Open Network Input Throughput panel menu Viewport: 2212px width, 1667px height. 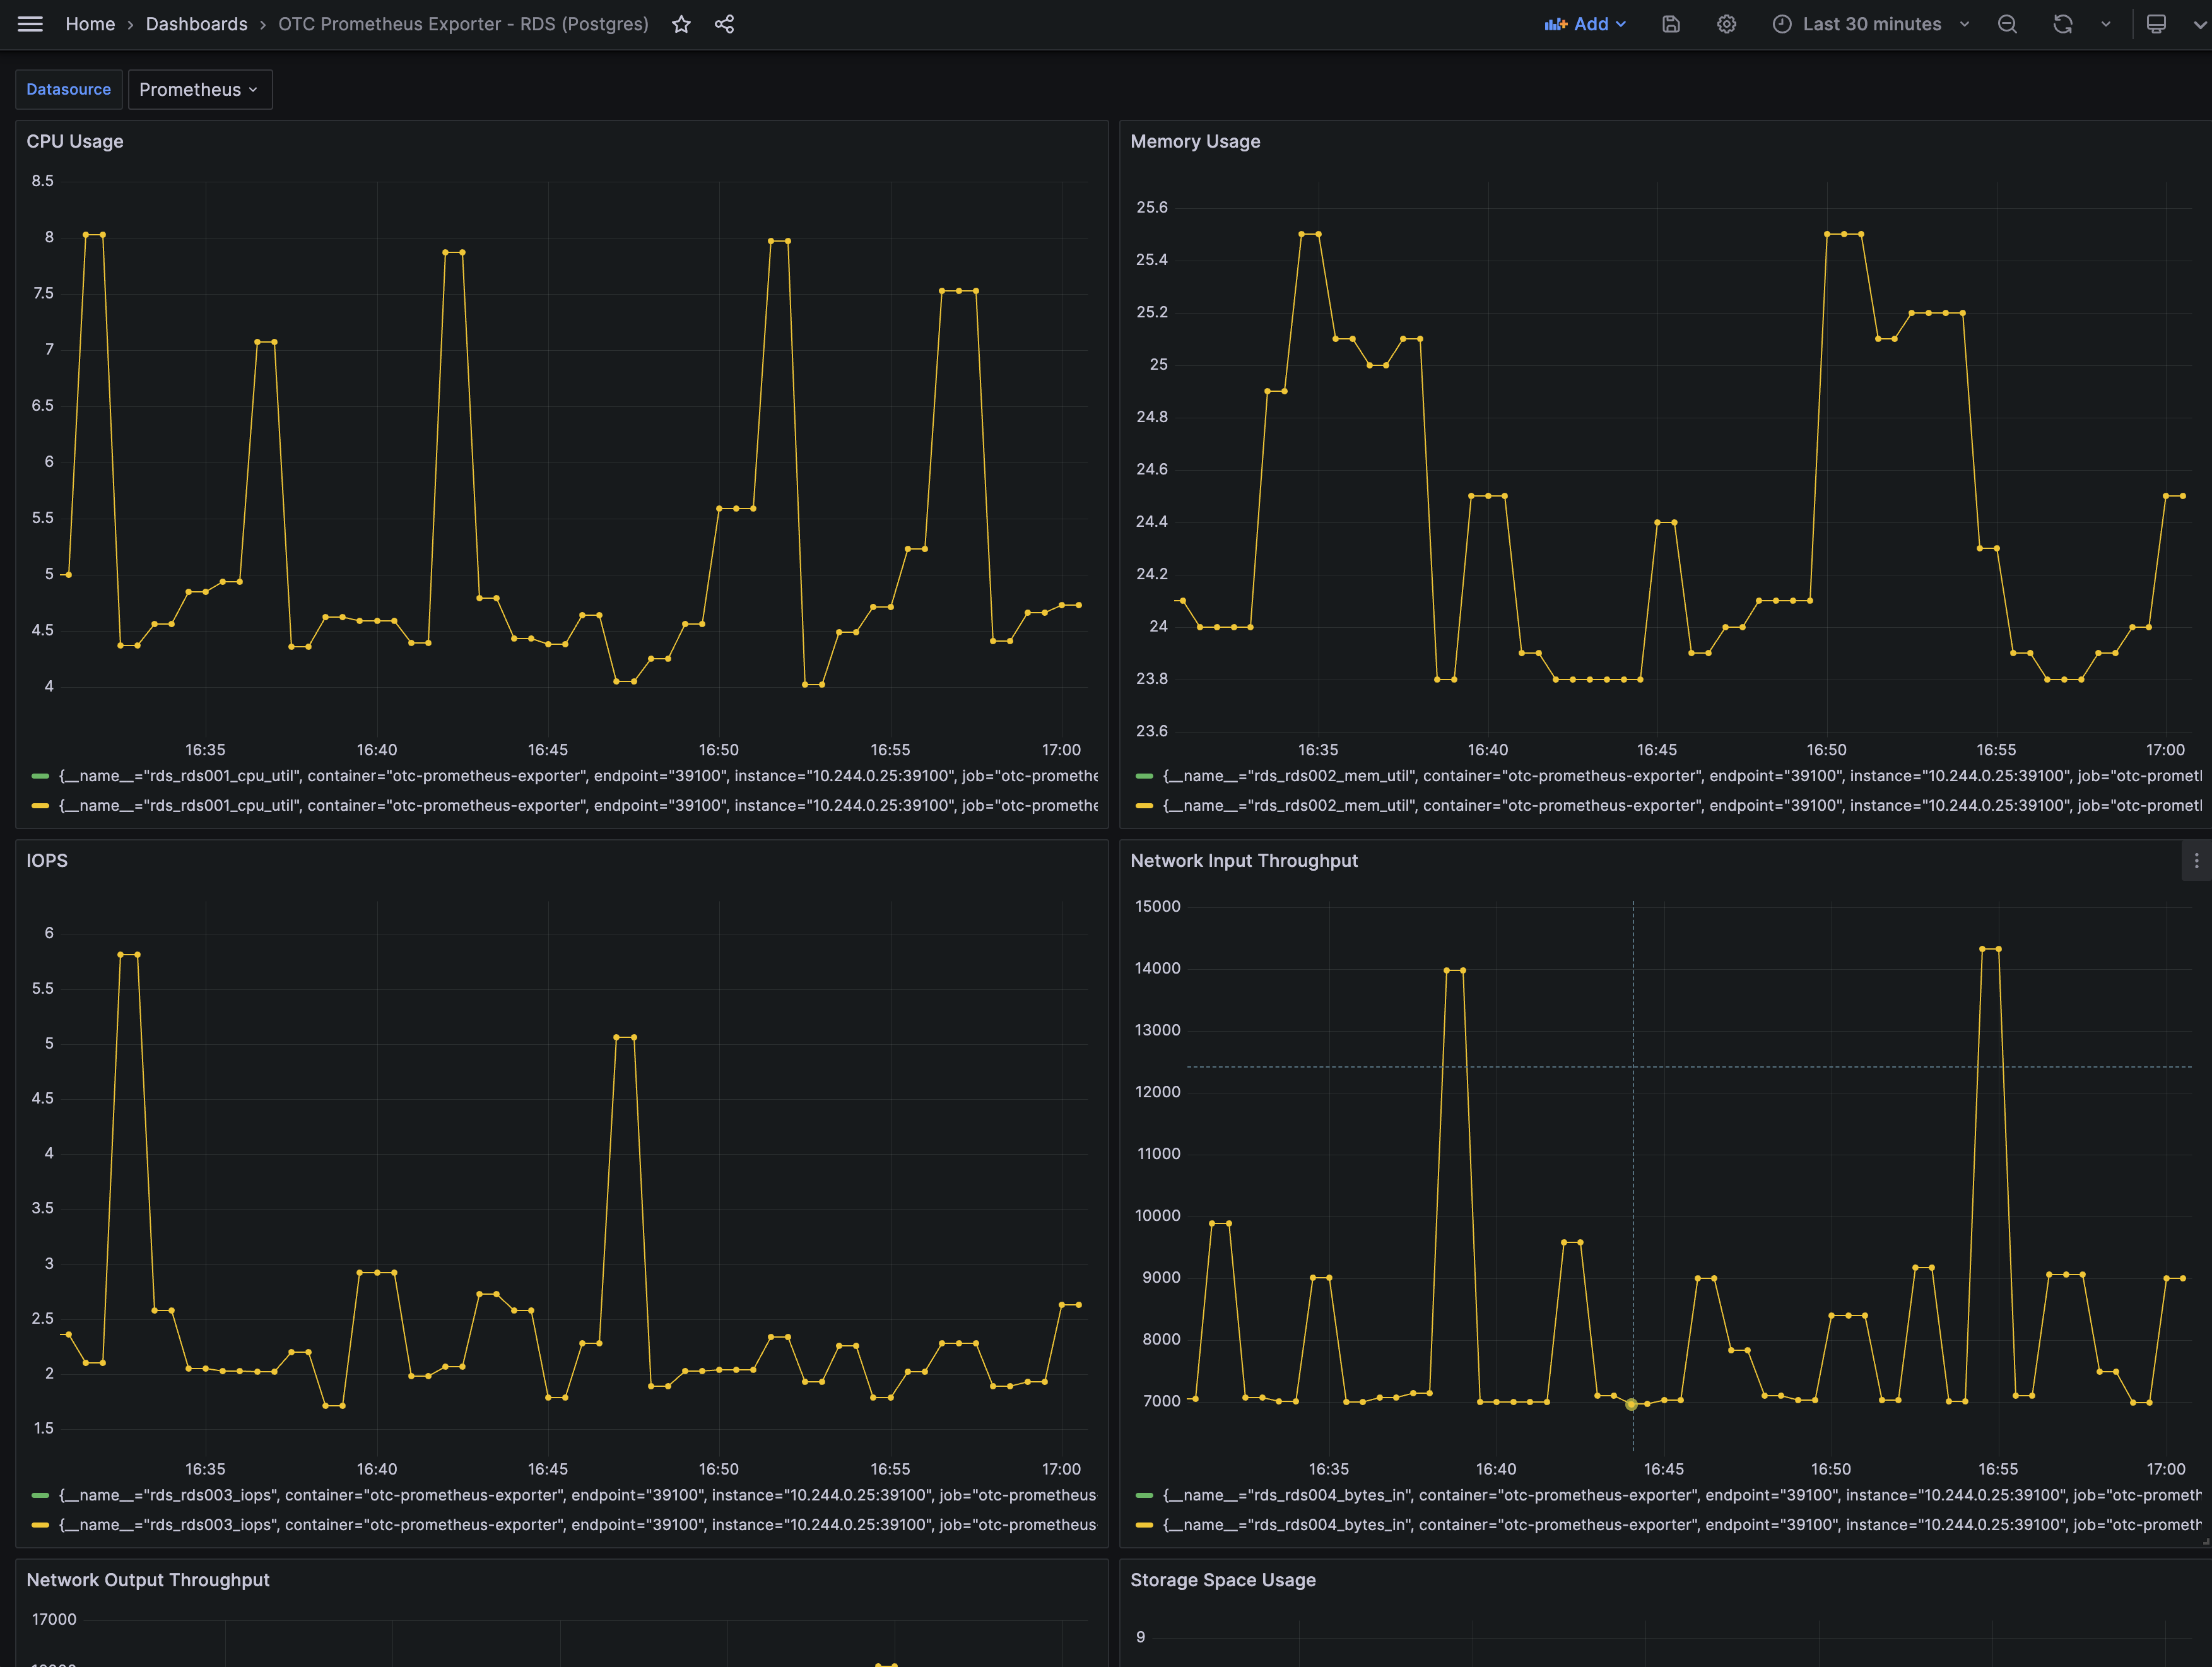pos(2195,861)
